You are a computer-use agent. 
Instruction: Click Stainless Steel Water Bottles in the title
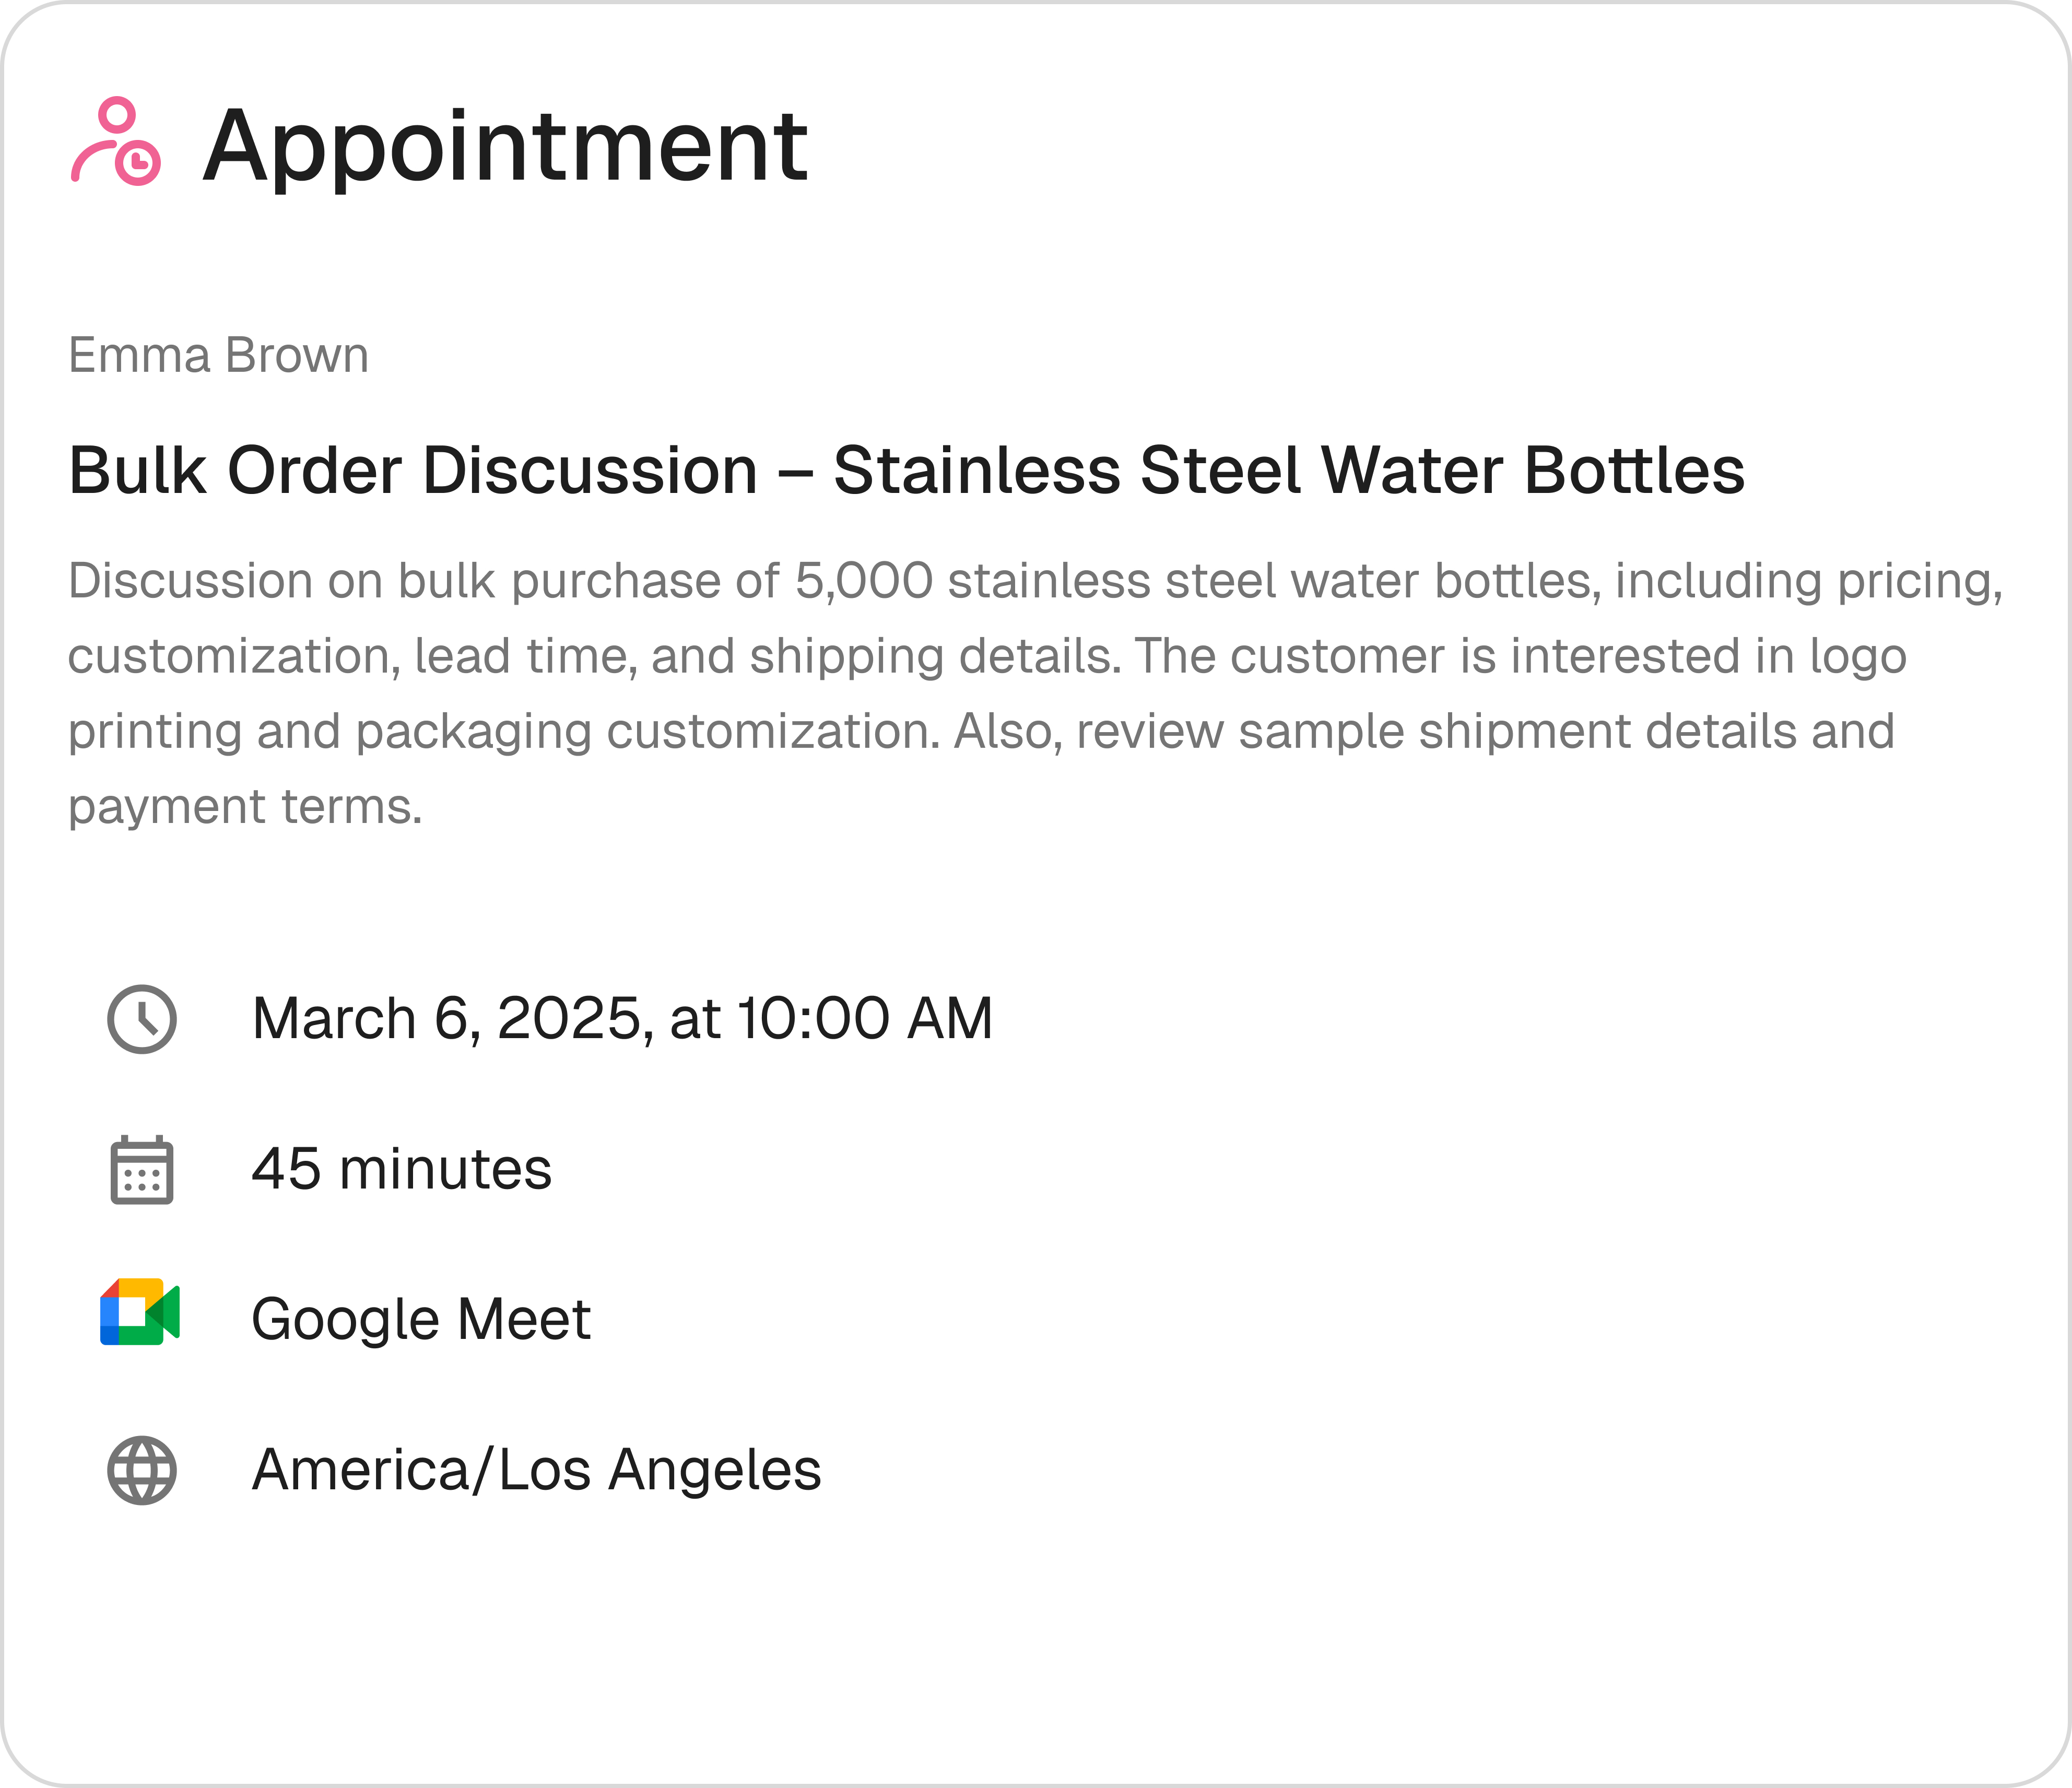(1289, 470)
